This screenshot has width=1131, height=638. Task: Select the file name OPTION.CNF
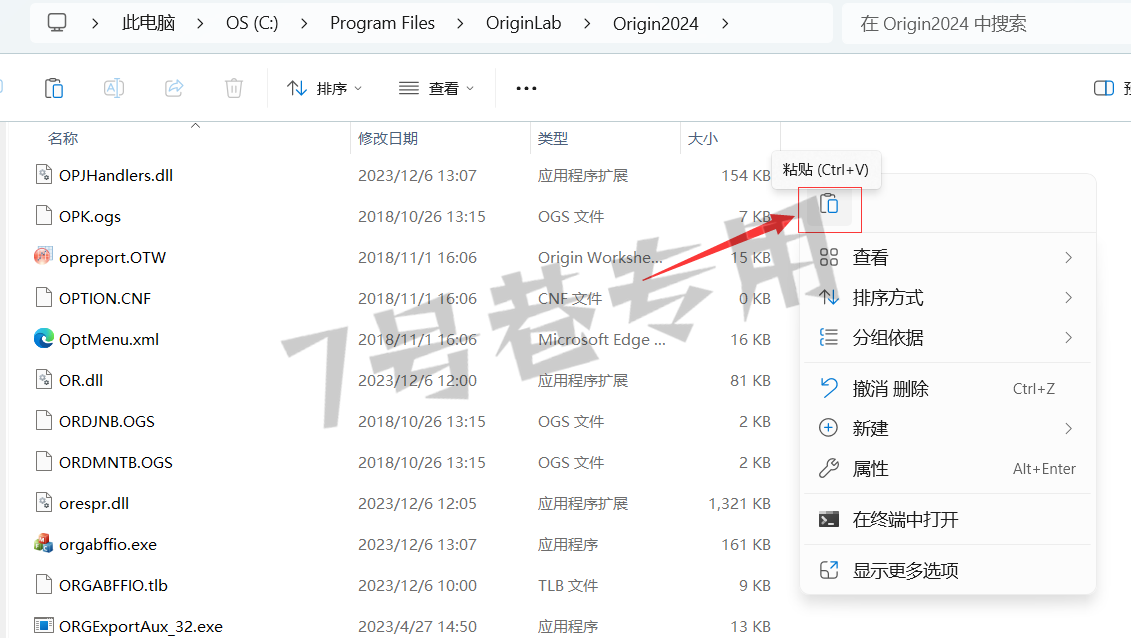click(105, 298)
